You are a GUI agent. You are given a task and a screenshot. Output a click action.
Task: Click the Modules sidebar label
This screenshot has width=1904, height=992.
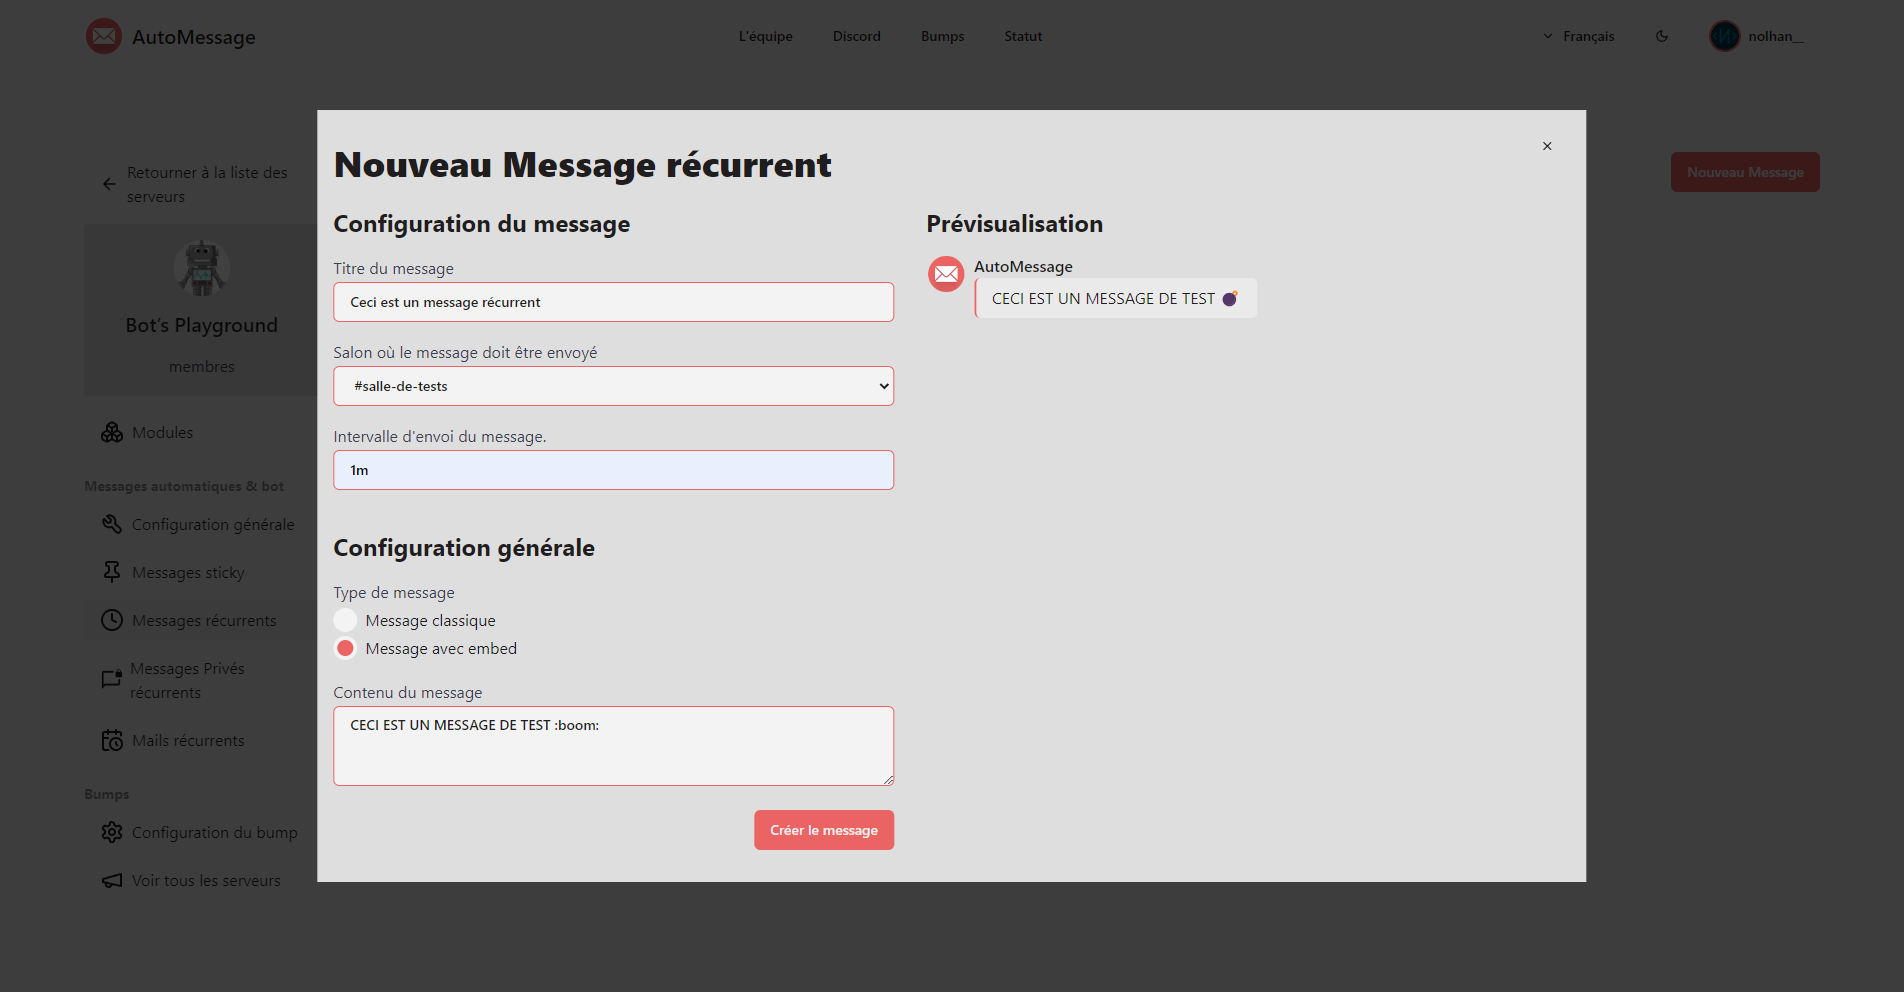point(162,432)
